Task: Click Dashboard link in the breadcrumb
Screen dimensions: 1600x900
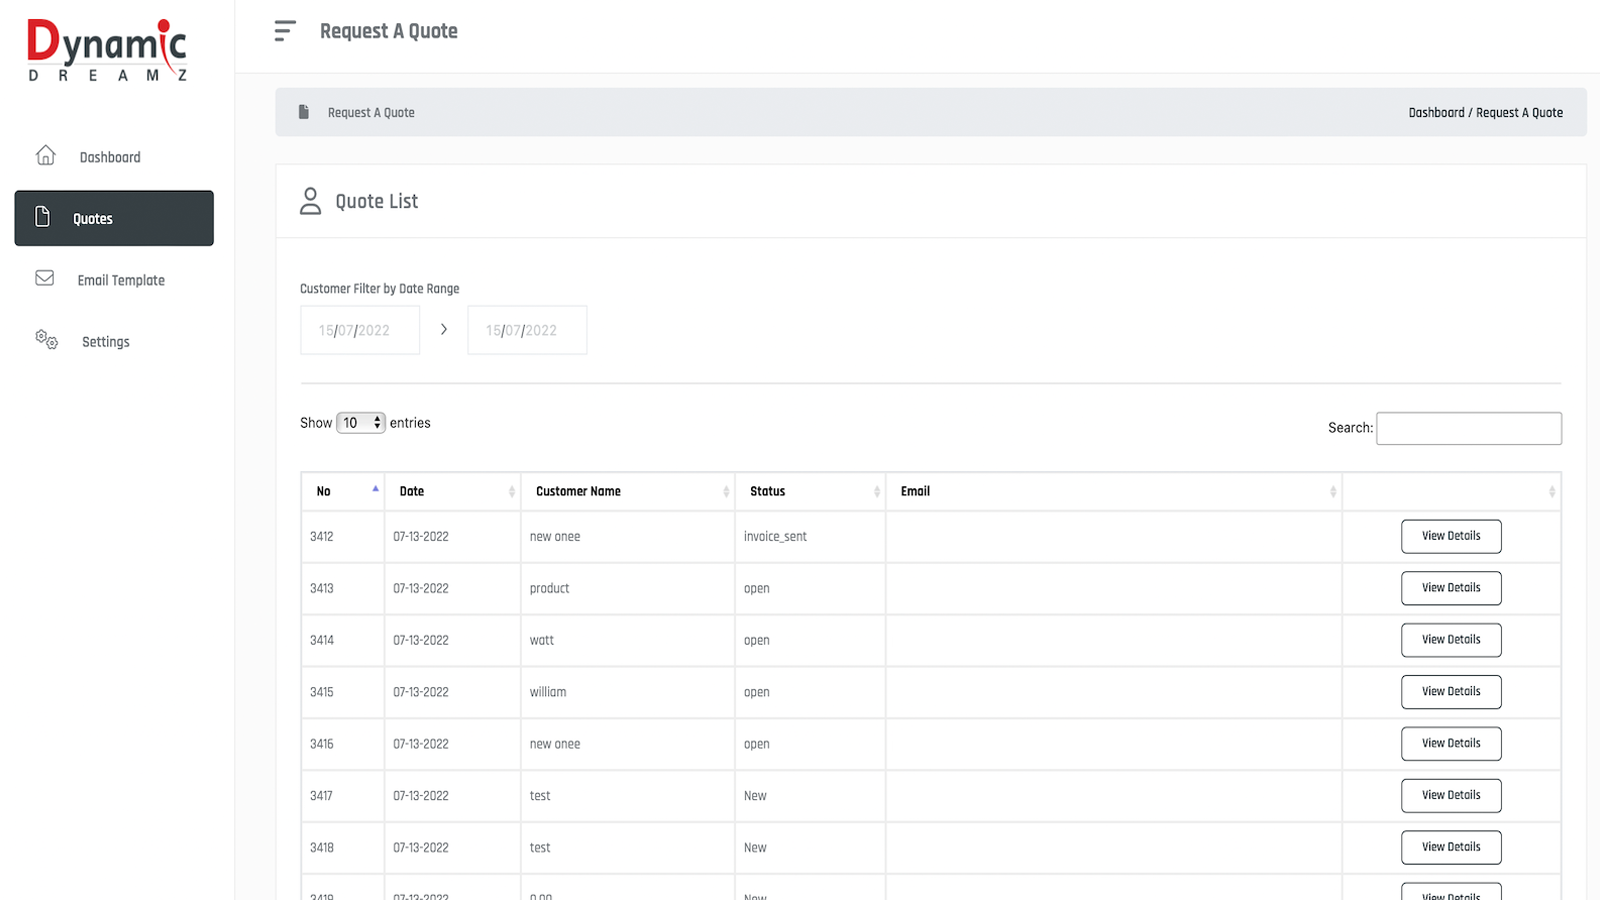Action: 1436,113
